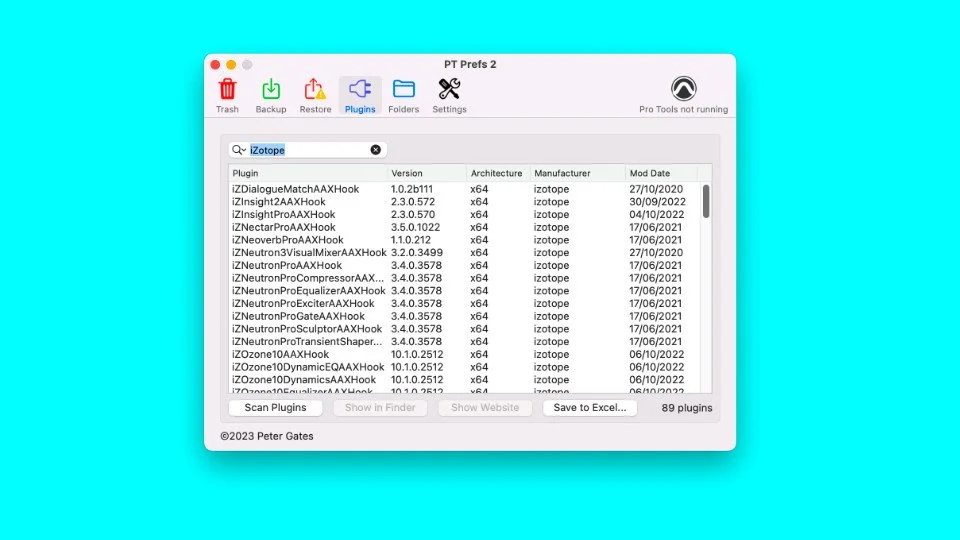
Task: Select the iZNeutronProEqualizerAAXHook row
Action: (464, 291)
